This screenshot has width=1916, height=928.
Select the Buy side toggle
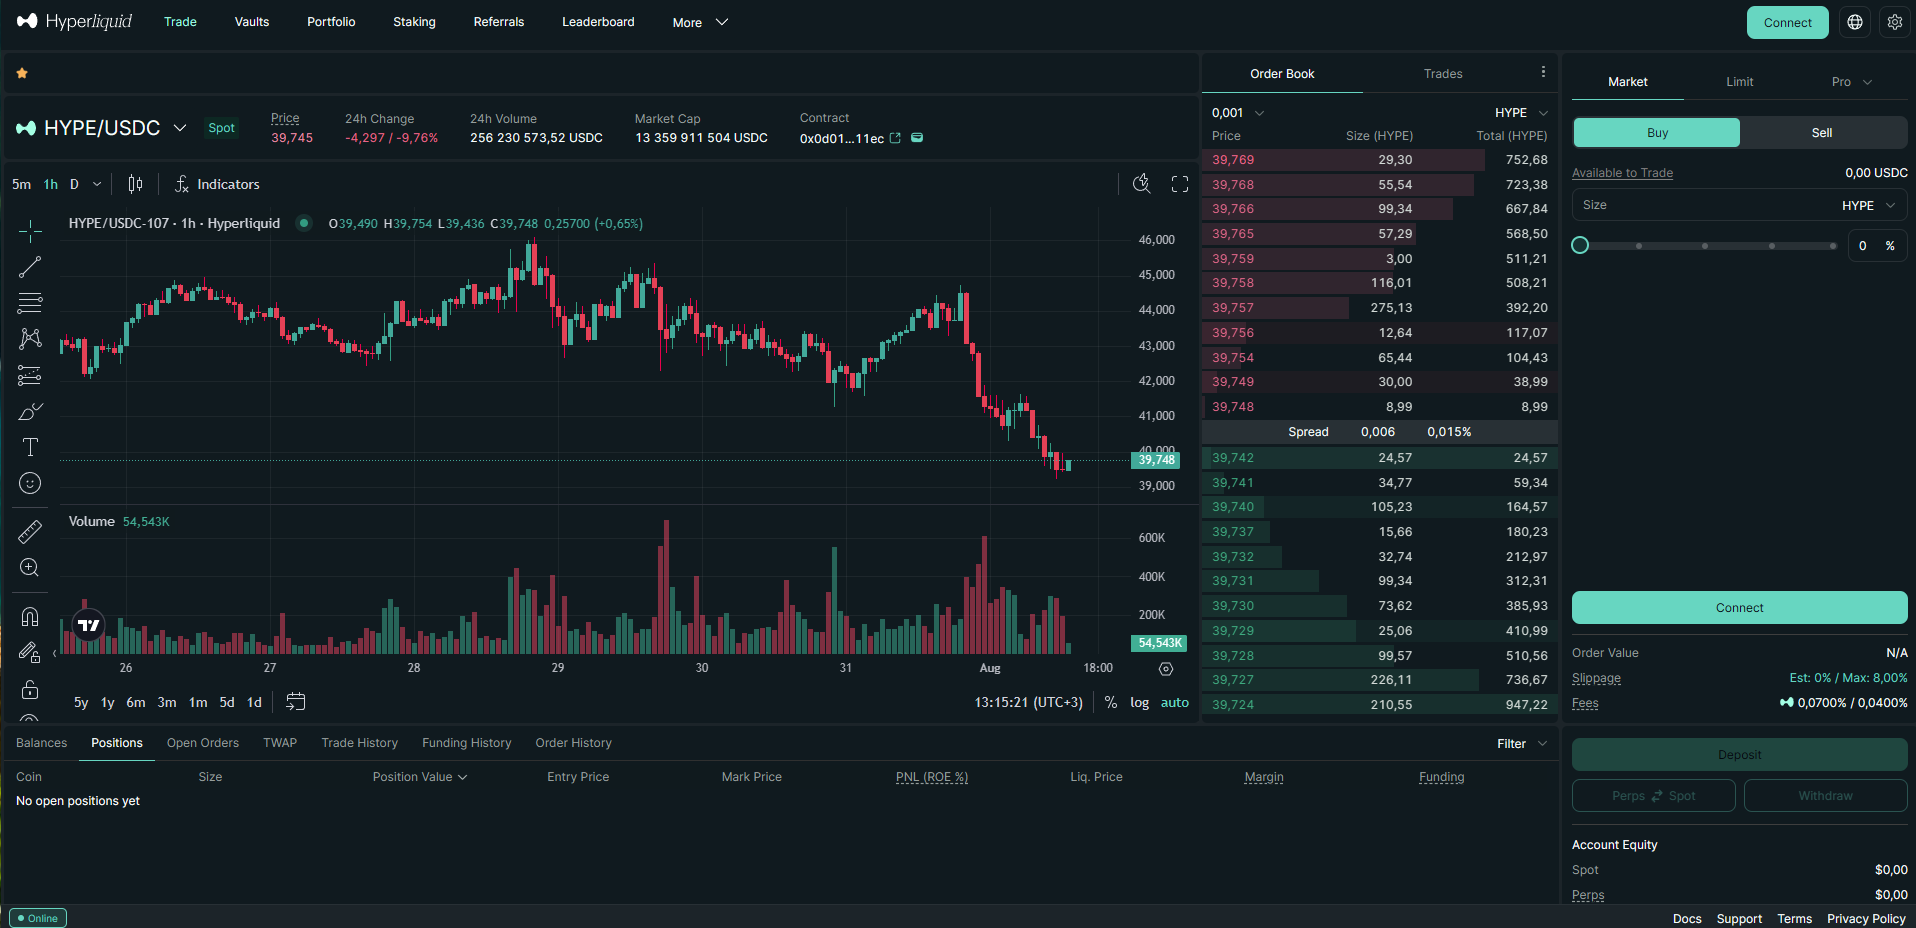click(x=1657, y=133)
